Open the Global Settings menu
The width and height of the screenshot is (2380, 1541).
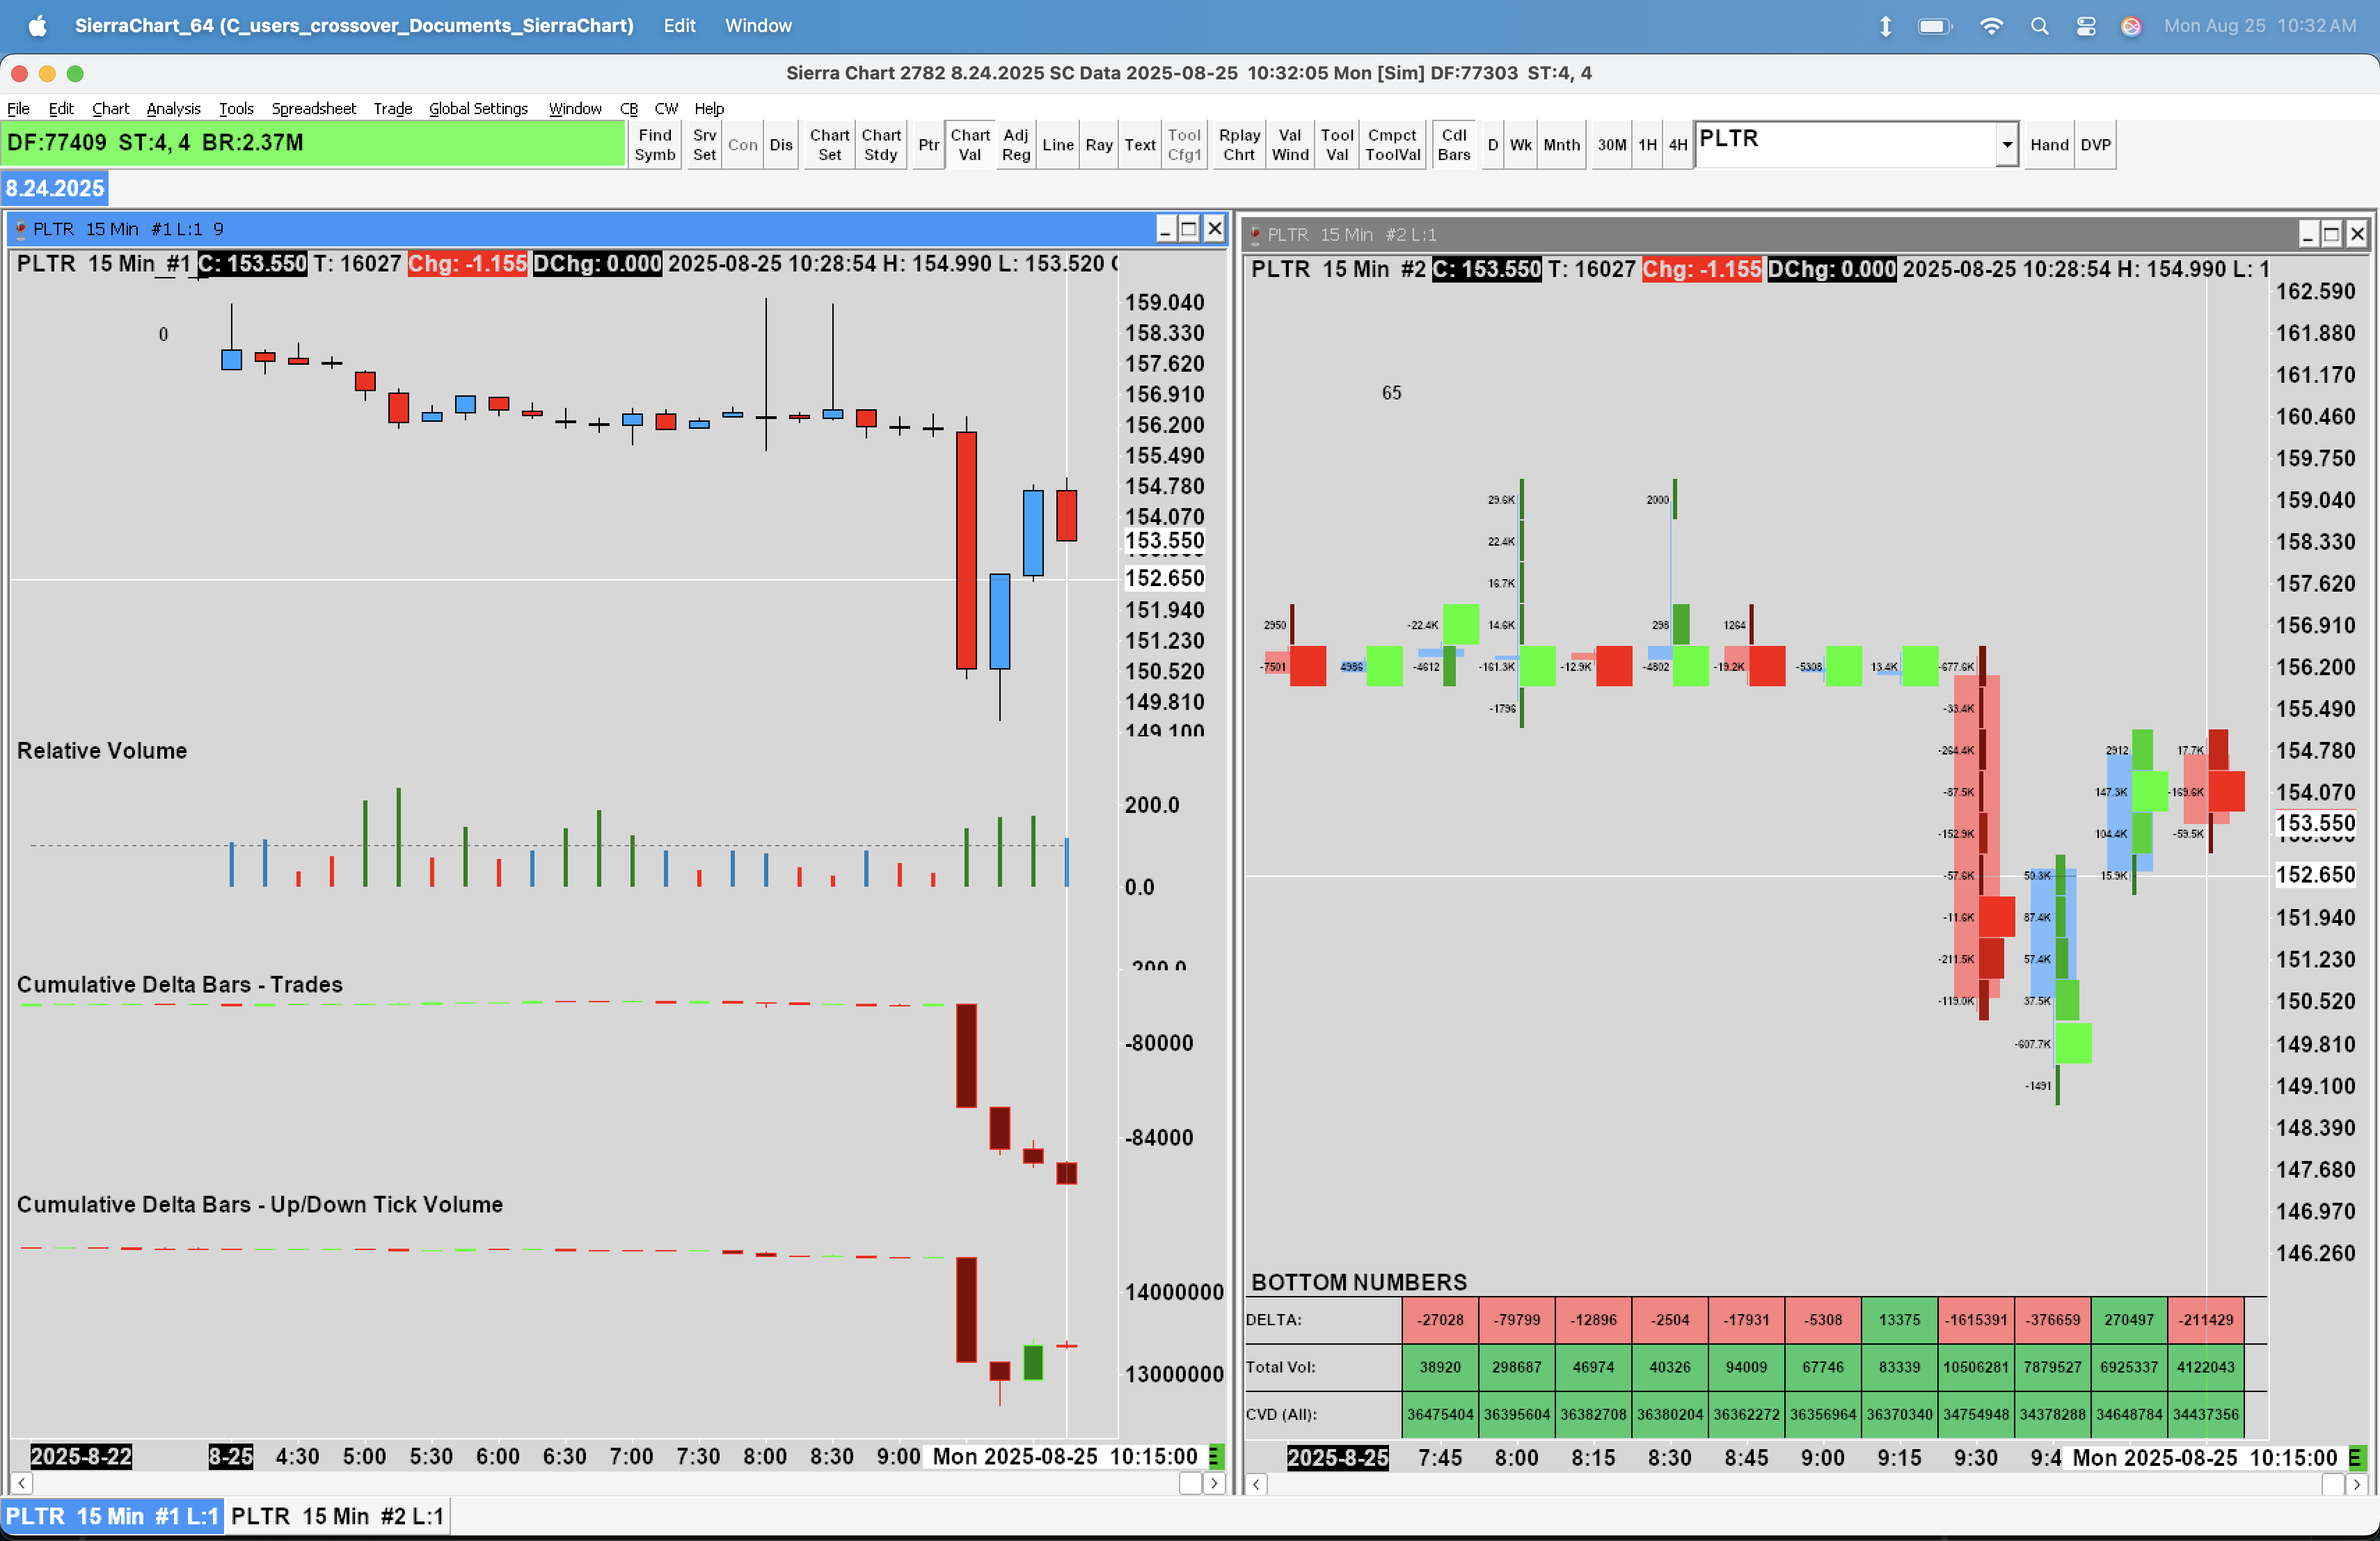click(478, 108)
